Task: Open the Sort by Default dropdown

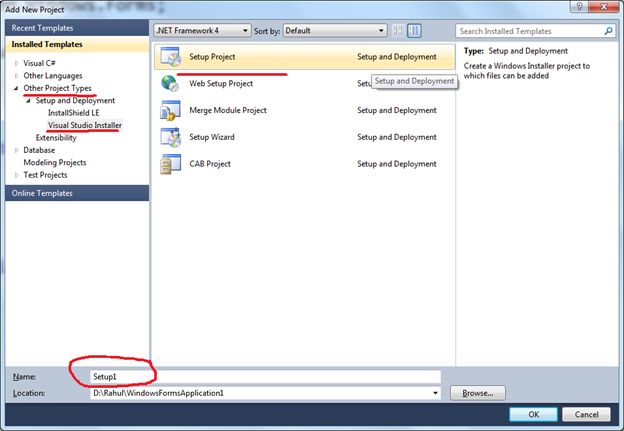Action: coord(335,31)
